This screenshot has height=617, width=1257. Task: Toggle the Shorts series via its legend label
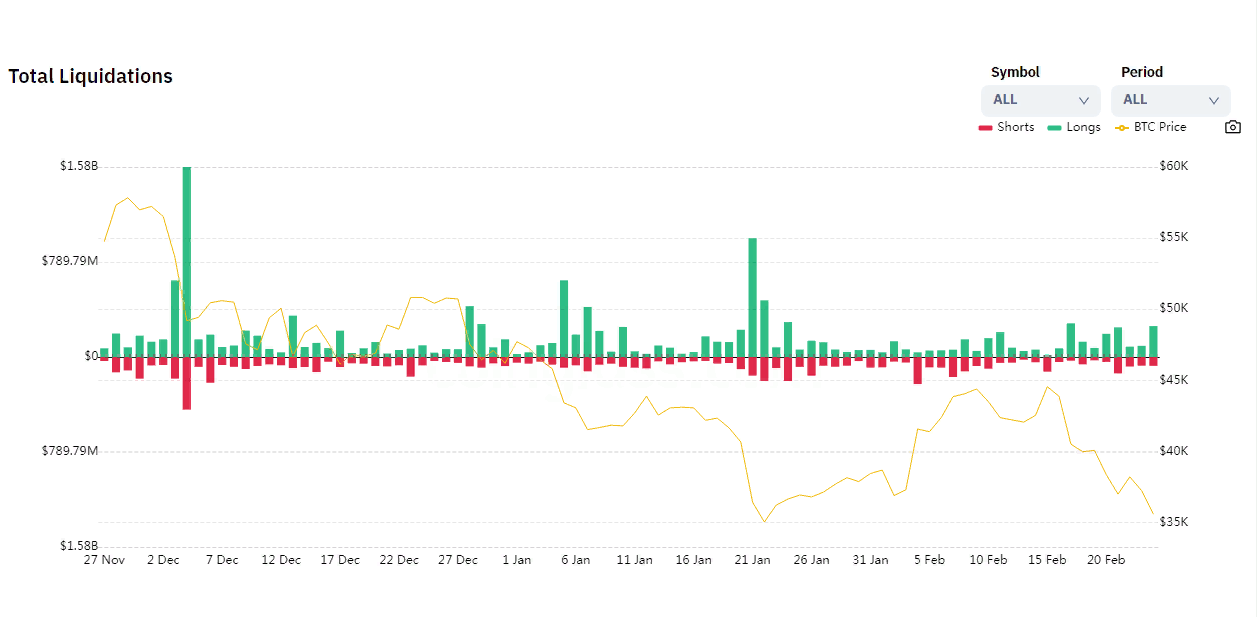click(1015, 127)
